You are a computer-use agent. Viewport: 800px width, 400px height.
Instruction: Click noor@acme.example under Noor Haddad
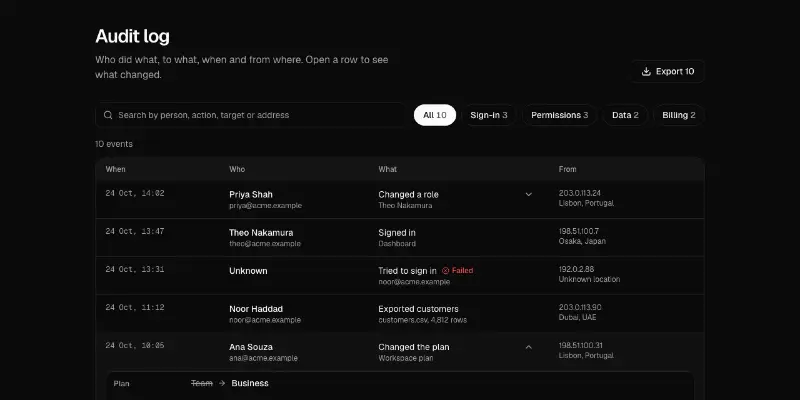coord(265,320)
